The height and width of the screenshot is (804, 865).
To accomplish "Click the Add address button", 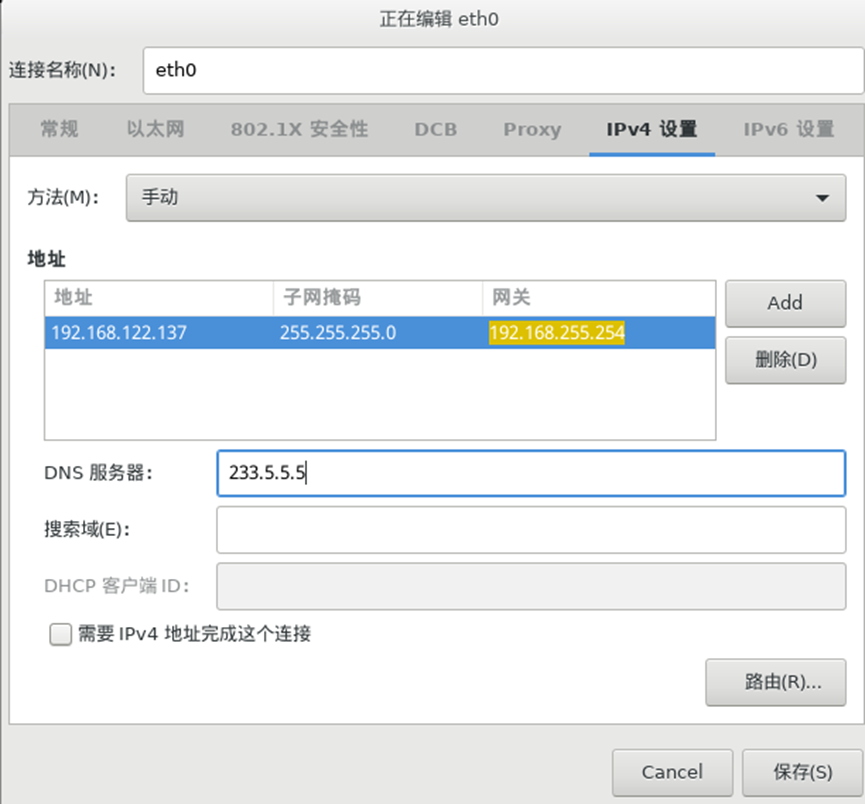I will click(785, 303).
